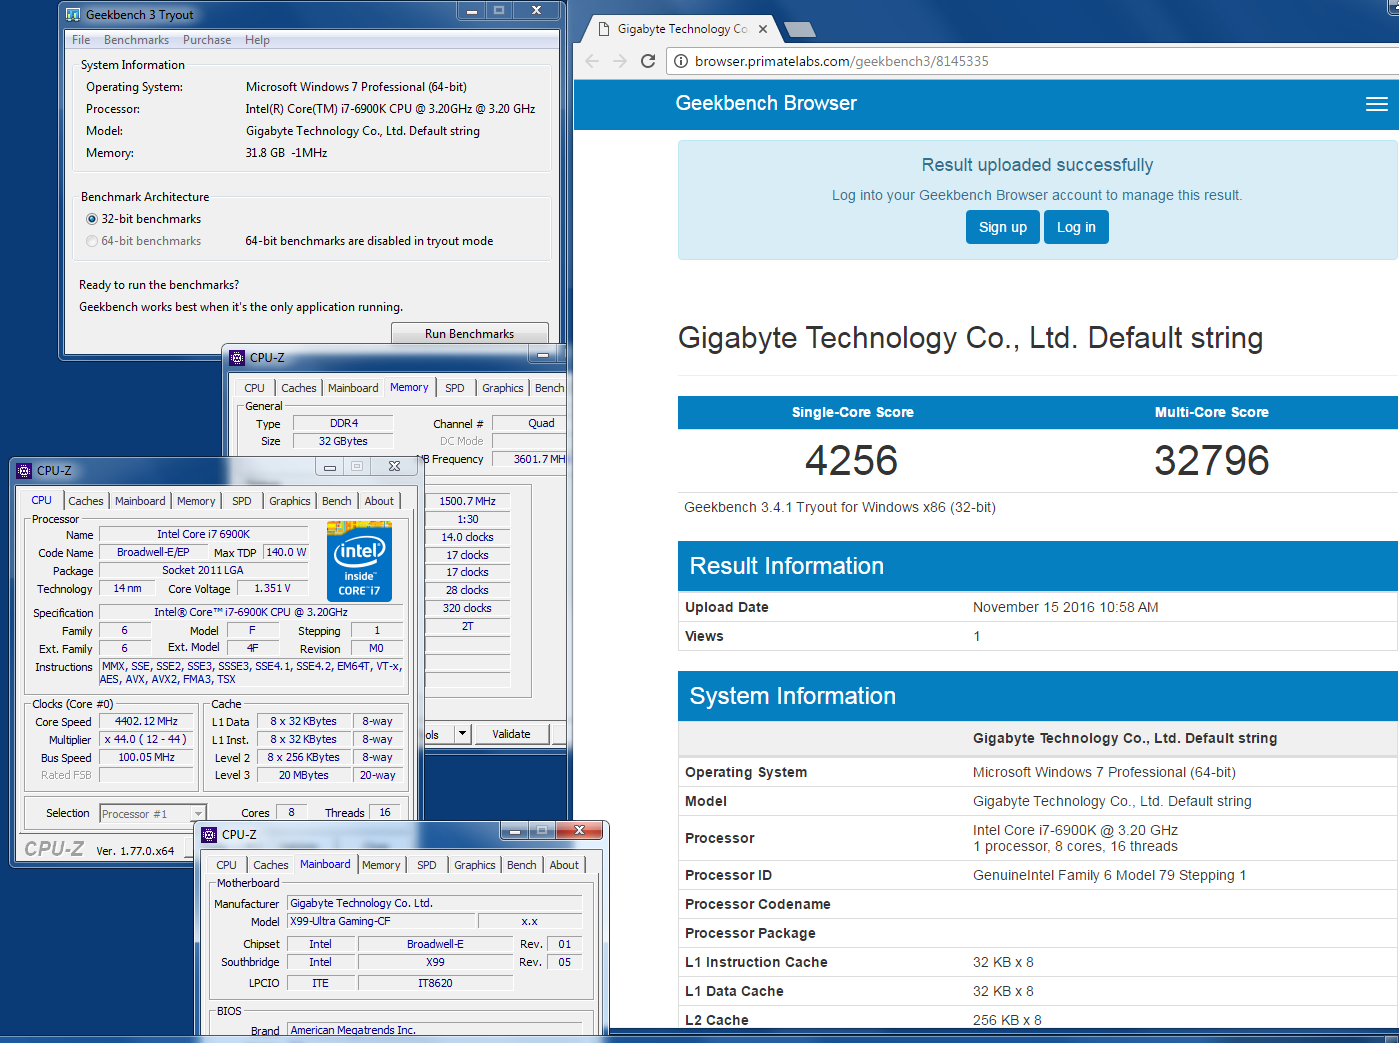Open the Geekbench Browser hamburger menu
Screen dimensions: 1399x1043
[1377, 104]
